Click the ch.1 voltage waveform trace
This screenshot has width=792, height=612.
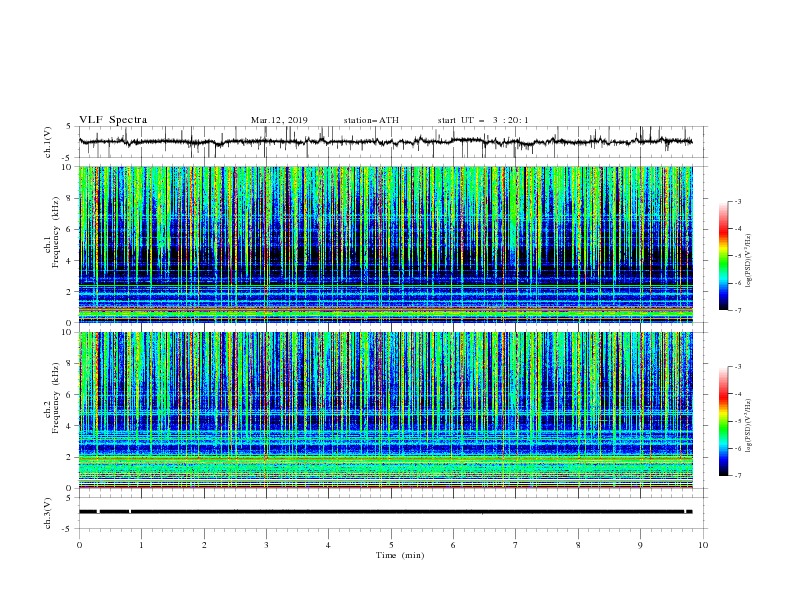[x=385, y=142]
